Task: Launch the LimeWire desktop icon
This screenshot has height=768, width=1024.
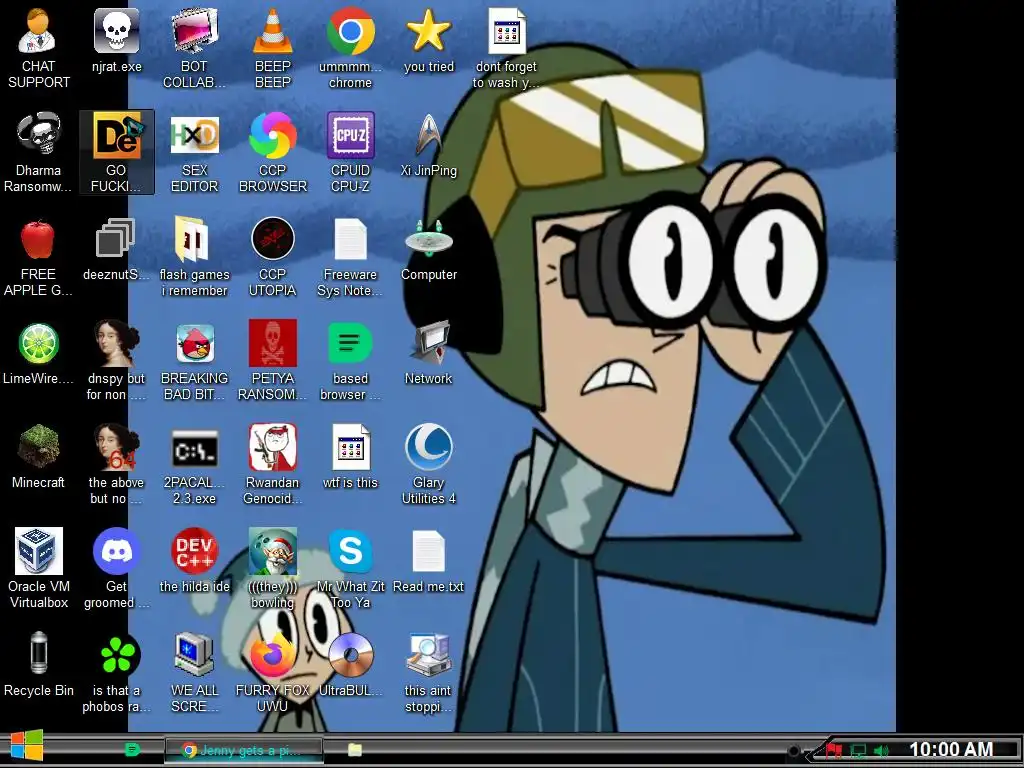Action: click(38, 353)
